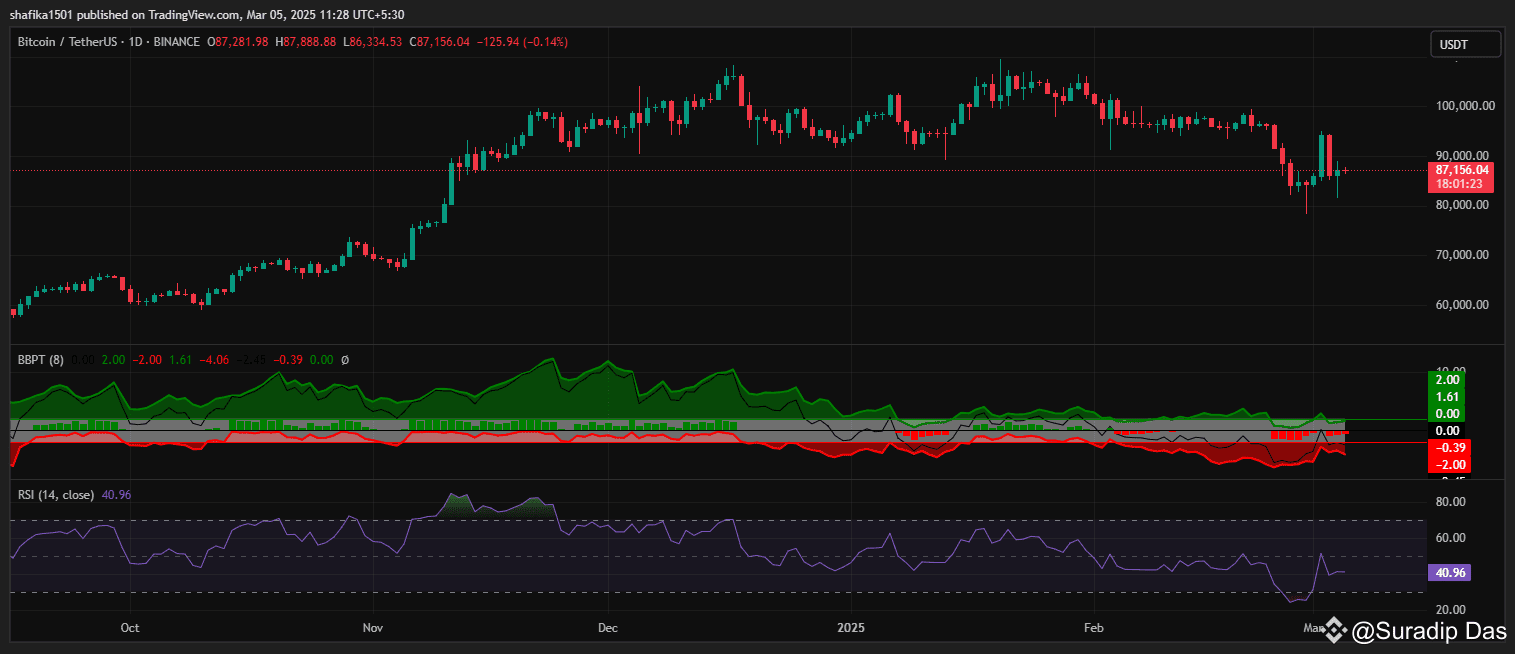The height and width of the screenshot is (654, 1515).
Task: Click the Nov label on the time axis
Action: pyautogui.click(x=373, y=629)
